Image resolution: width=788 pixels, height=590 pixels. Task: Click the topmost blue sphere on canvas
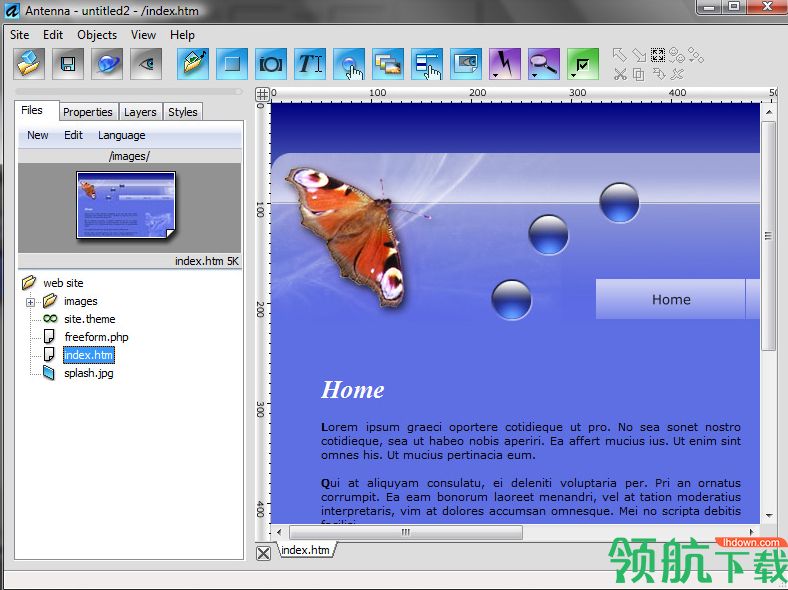point(619,203)
